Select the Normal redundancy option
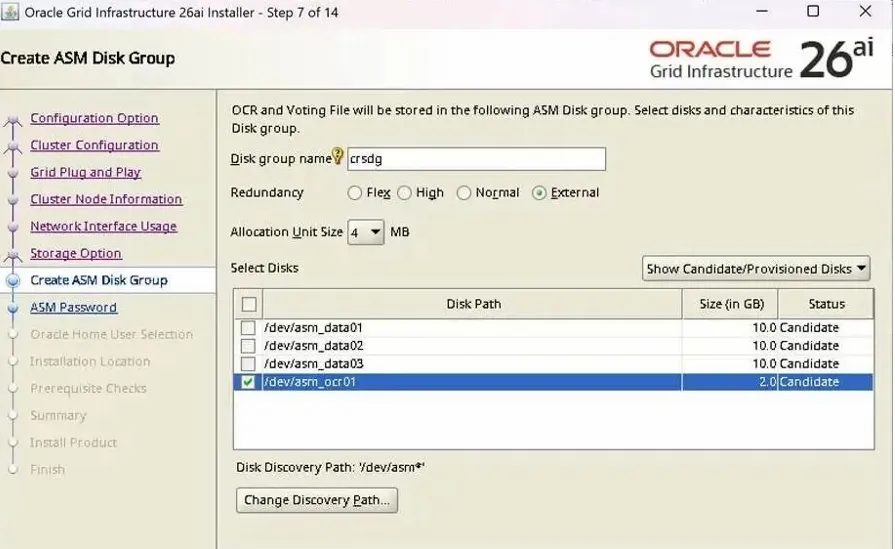The width and height of the screenshot is (895, 549). (x=463, y=193)
